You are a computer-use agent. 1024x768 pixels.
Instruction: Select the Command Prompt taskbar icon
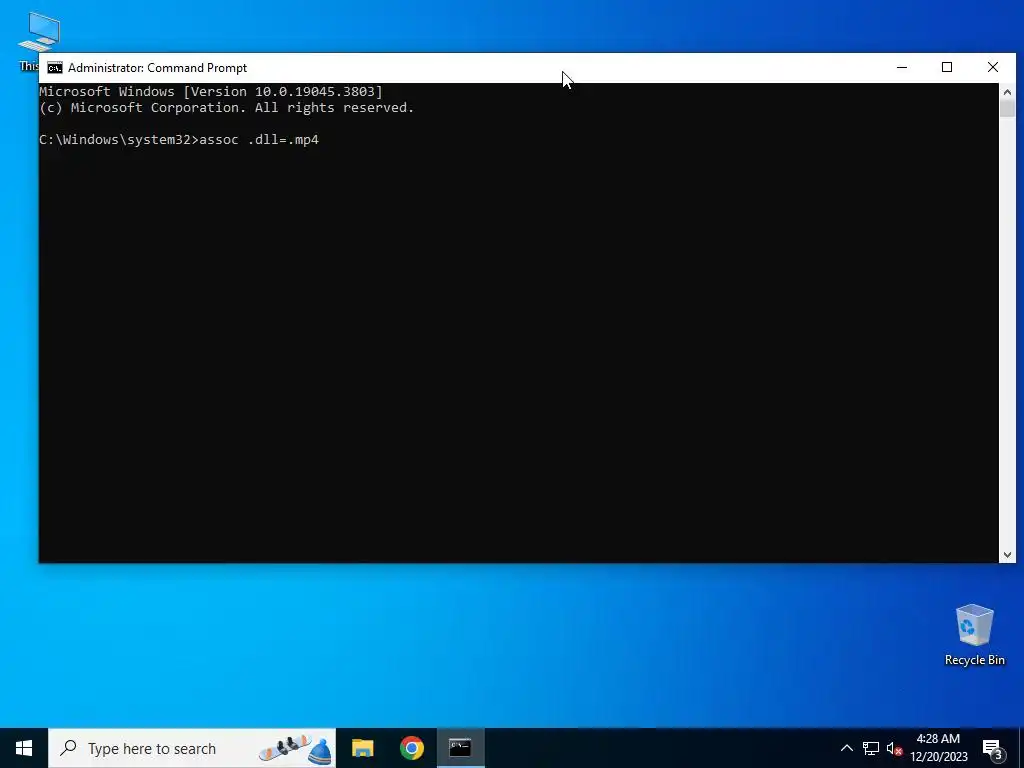(x=460, y=748)
